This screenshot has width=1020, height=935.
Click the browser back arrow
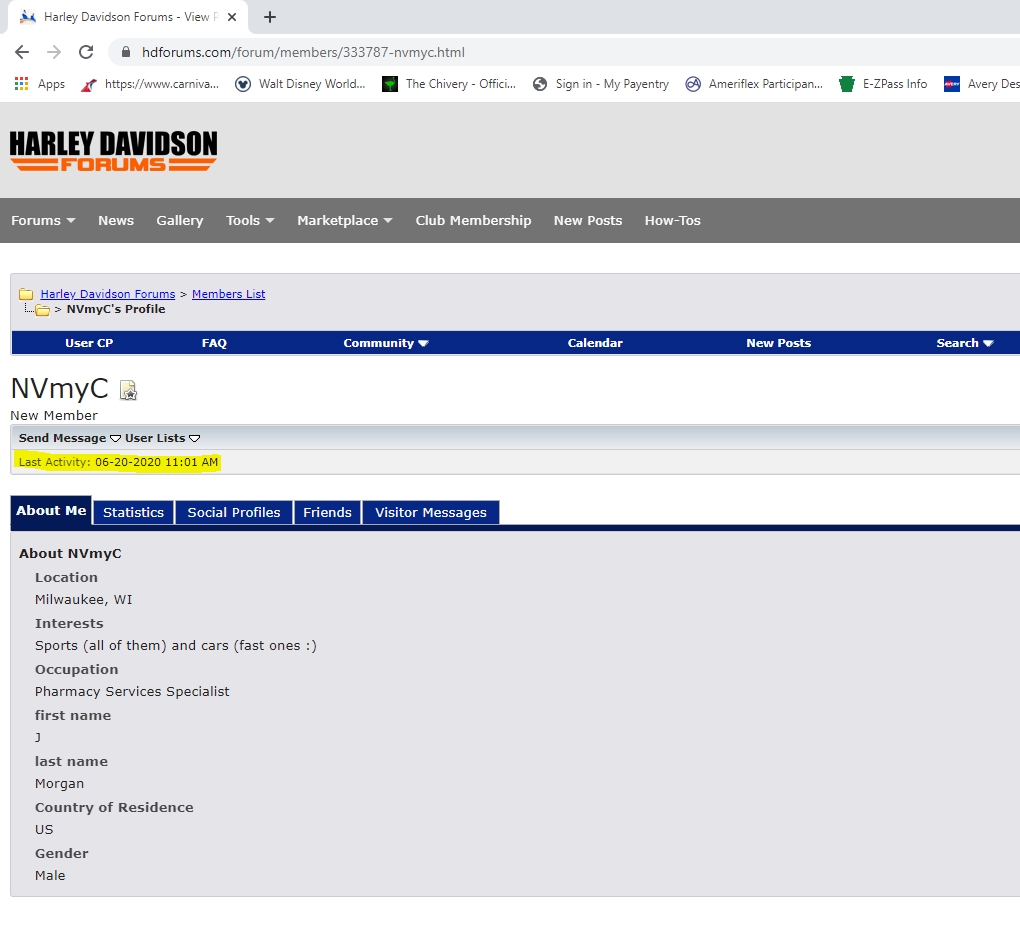tap(22, 52)
